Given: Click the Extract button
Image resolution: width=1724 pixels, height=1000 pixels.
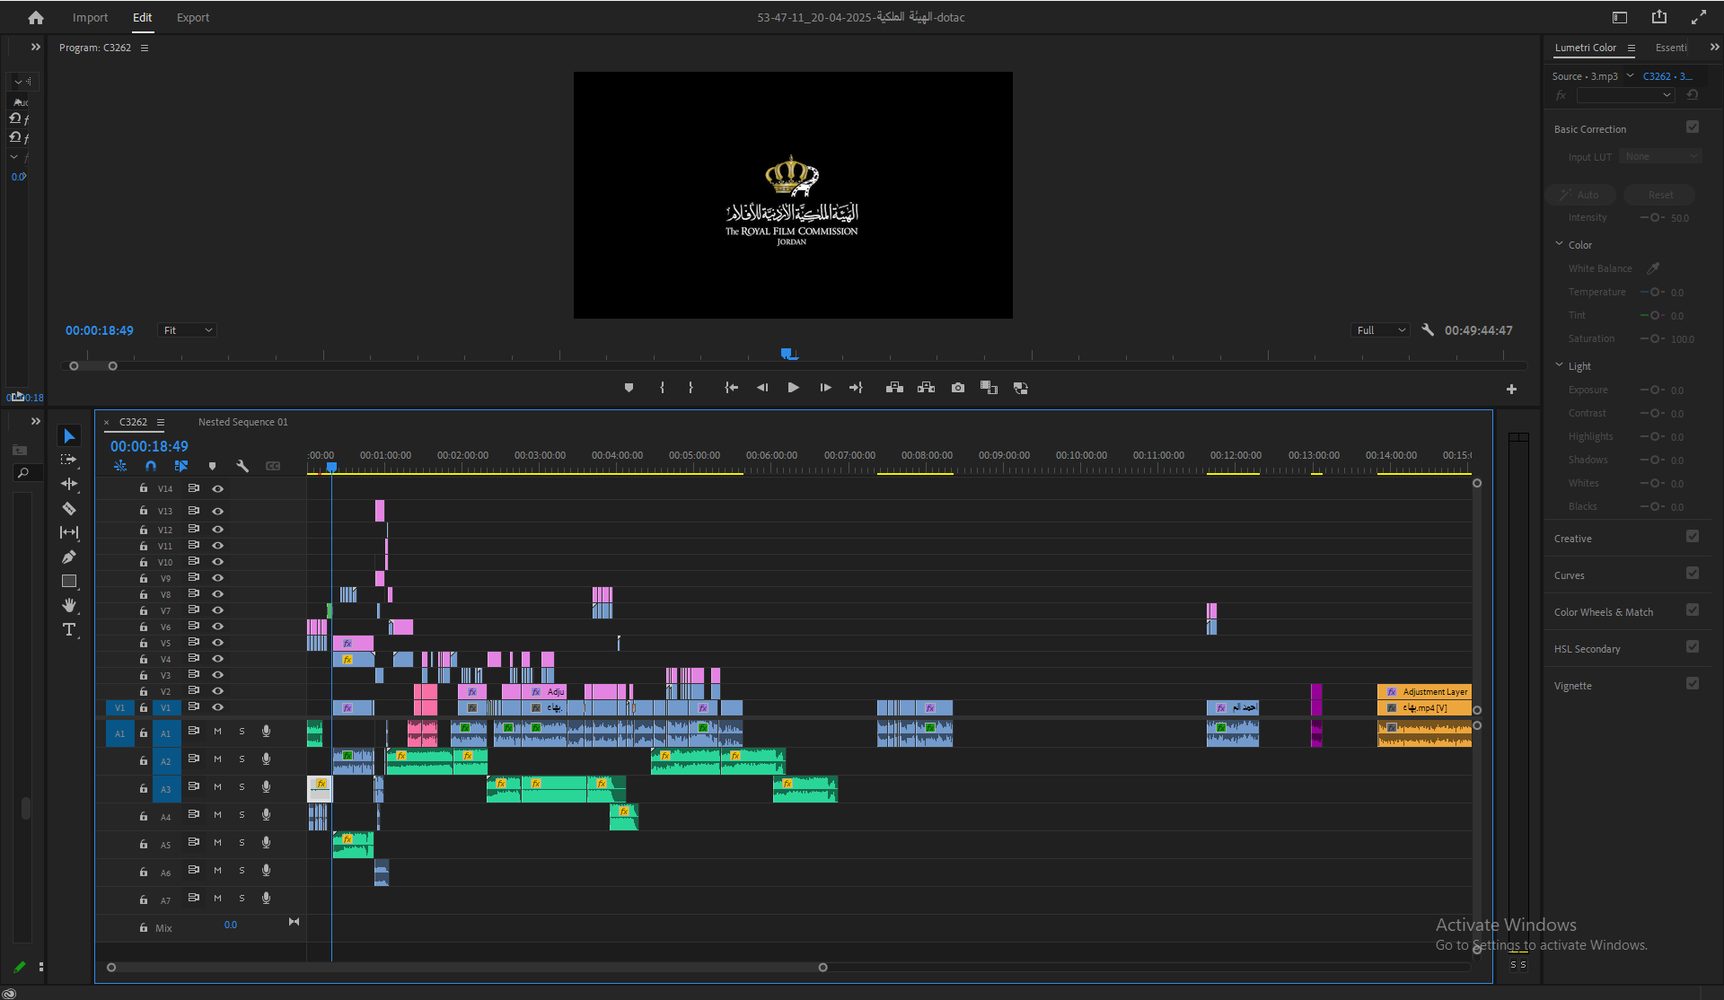Looking at the screenshot, I should click(926, 388).
